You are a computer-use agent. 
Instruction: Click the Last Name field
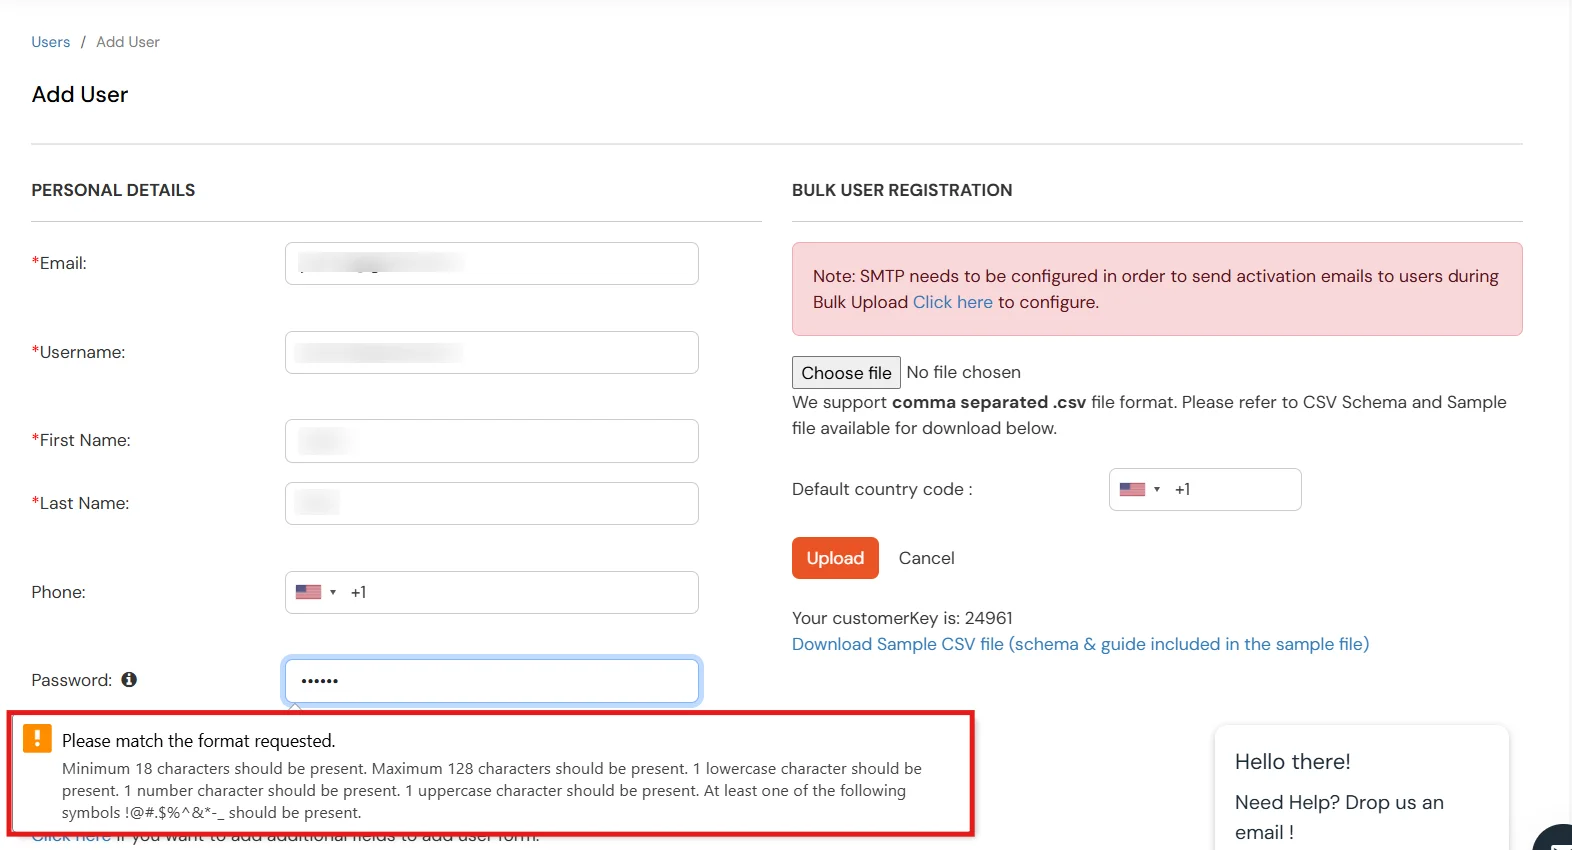(490, 503)
